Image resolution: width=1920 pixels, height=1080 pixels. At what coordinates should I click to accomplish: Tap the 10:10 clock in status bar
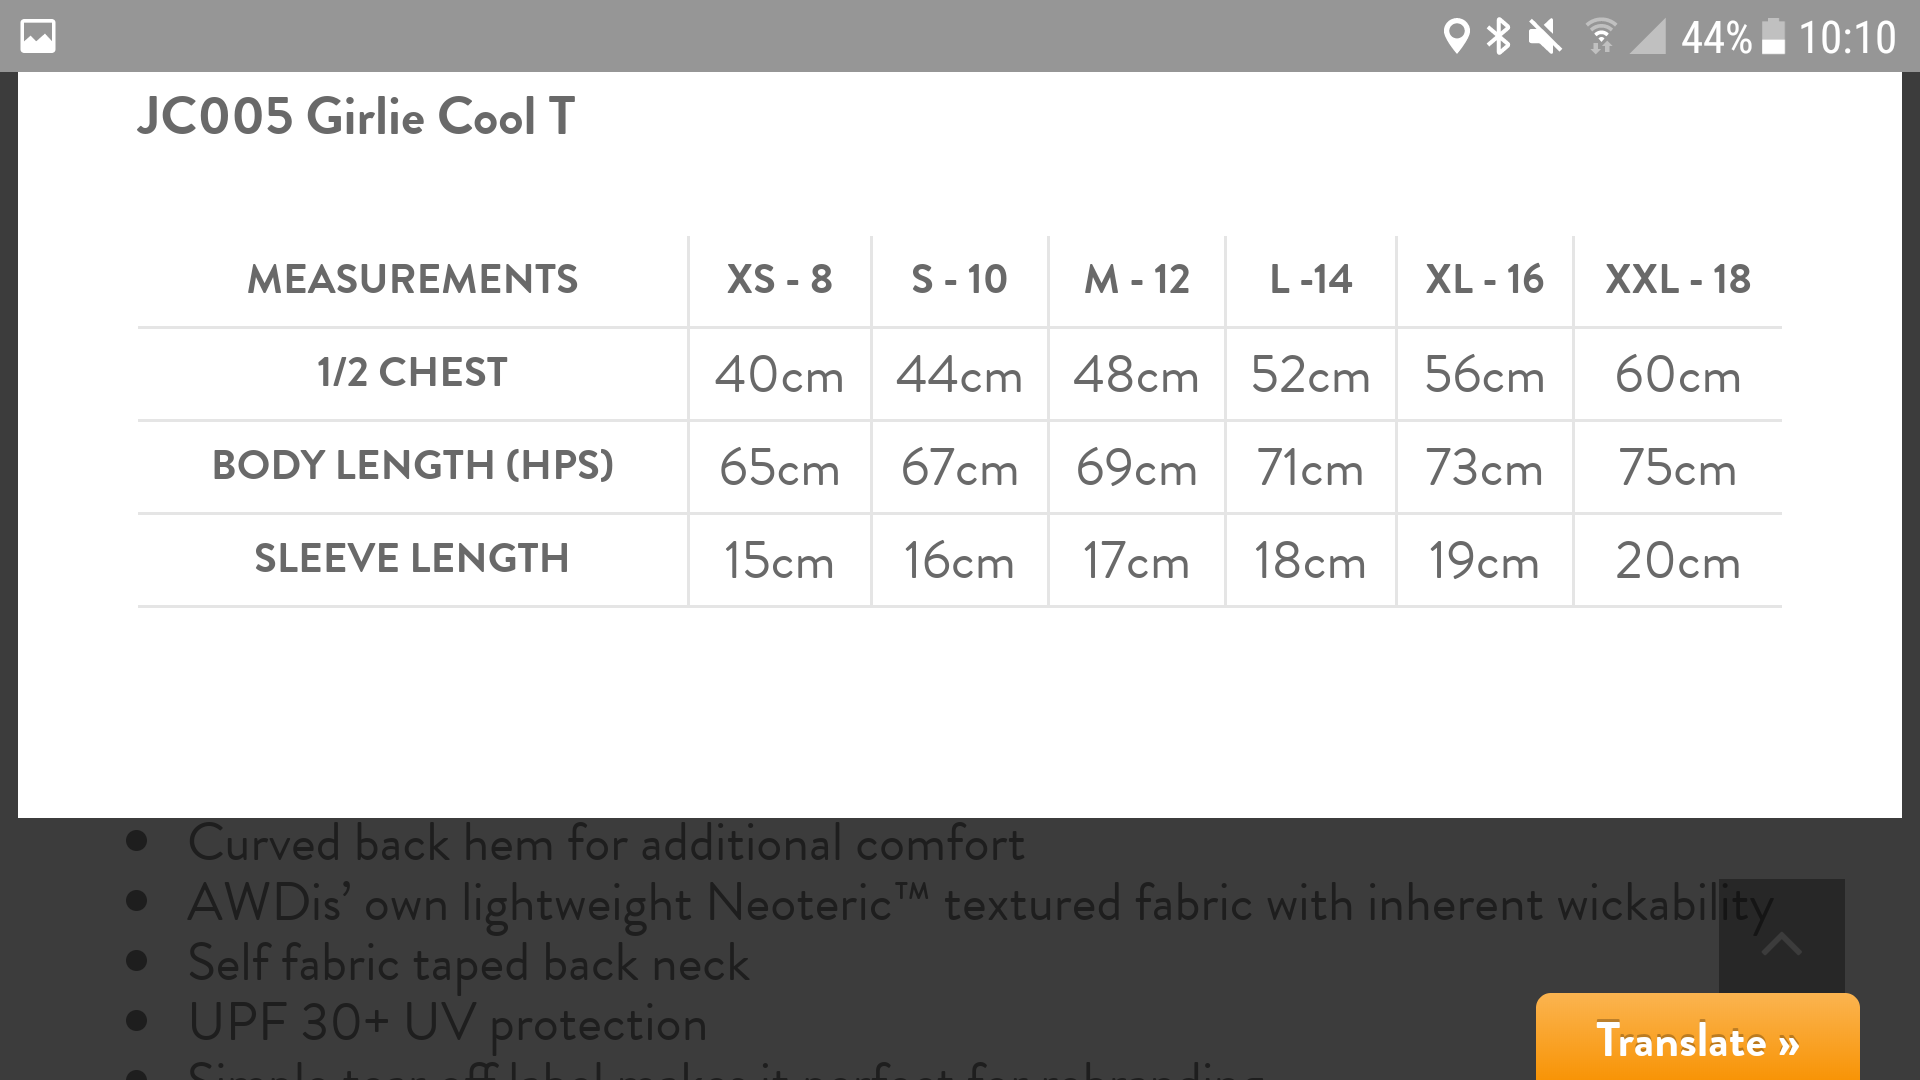[1847, 38]
